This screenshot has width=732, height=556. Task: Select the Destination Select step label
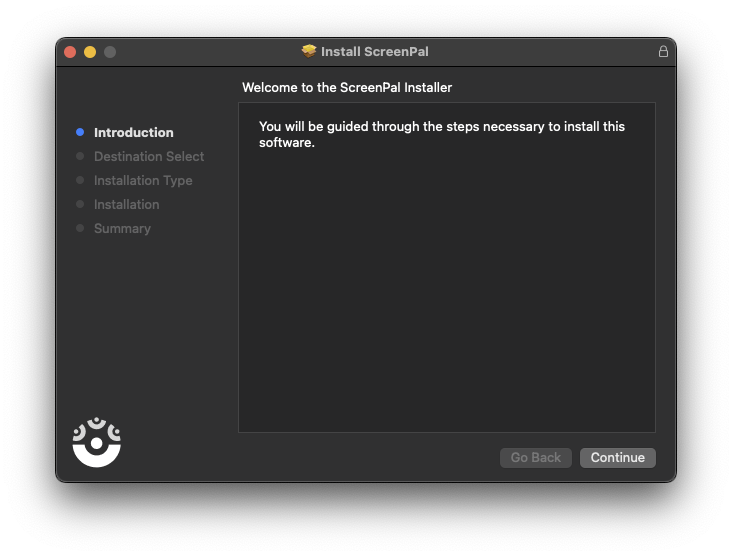click(148, 156)
